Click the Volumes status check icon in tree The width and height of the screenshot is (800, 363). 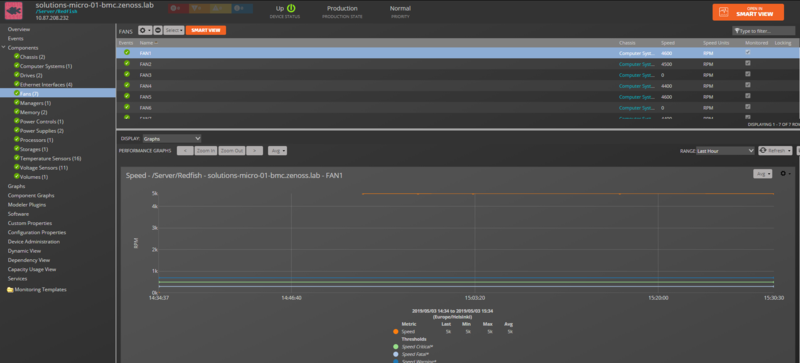tap(17, 177)
